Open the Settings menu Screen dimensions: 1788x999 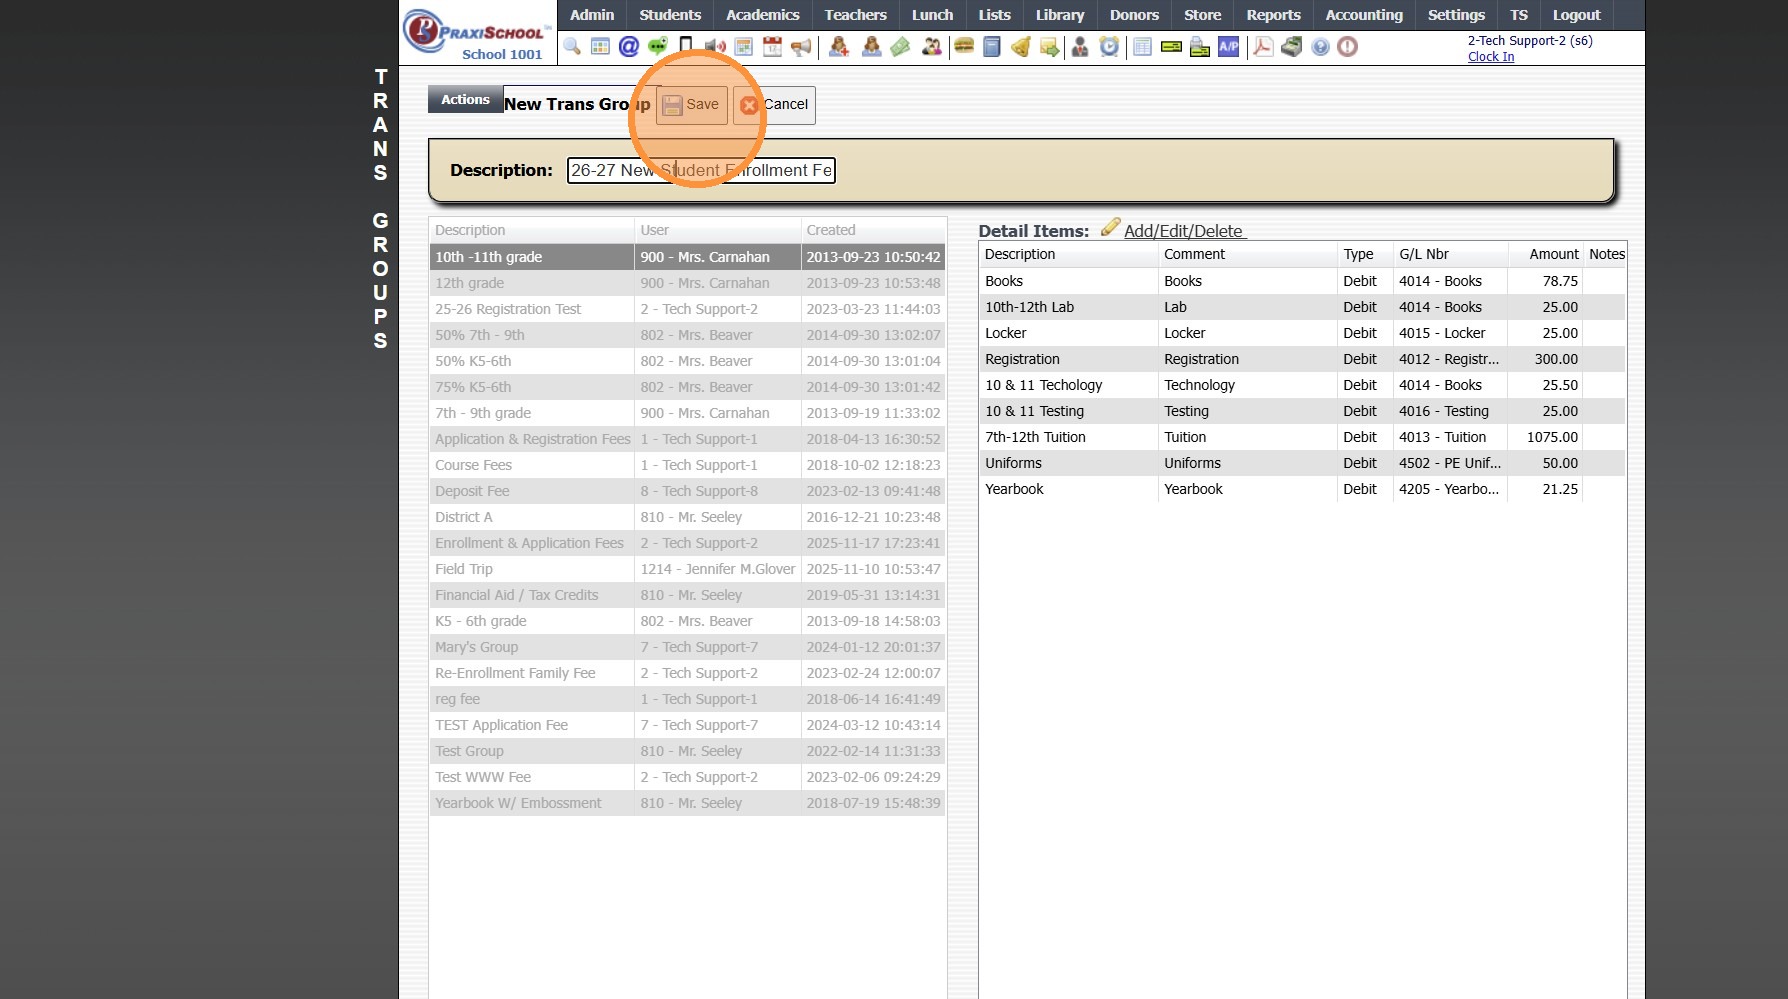click(x=1456, y=15)
